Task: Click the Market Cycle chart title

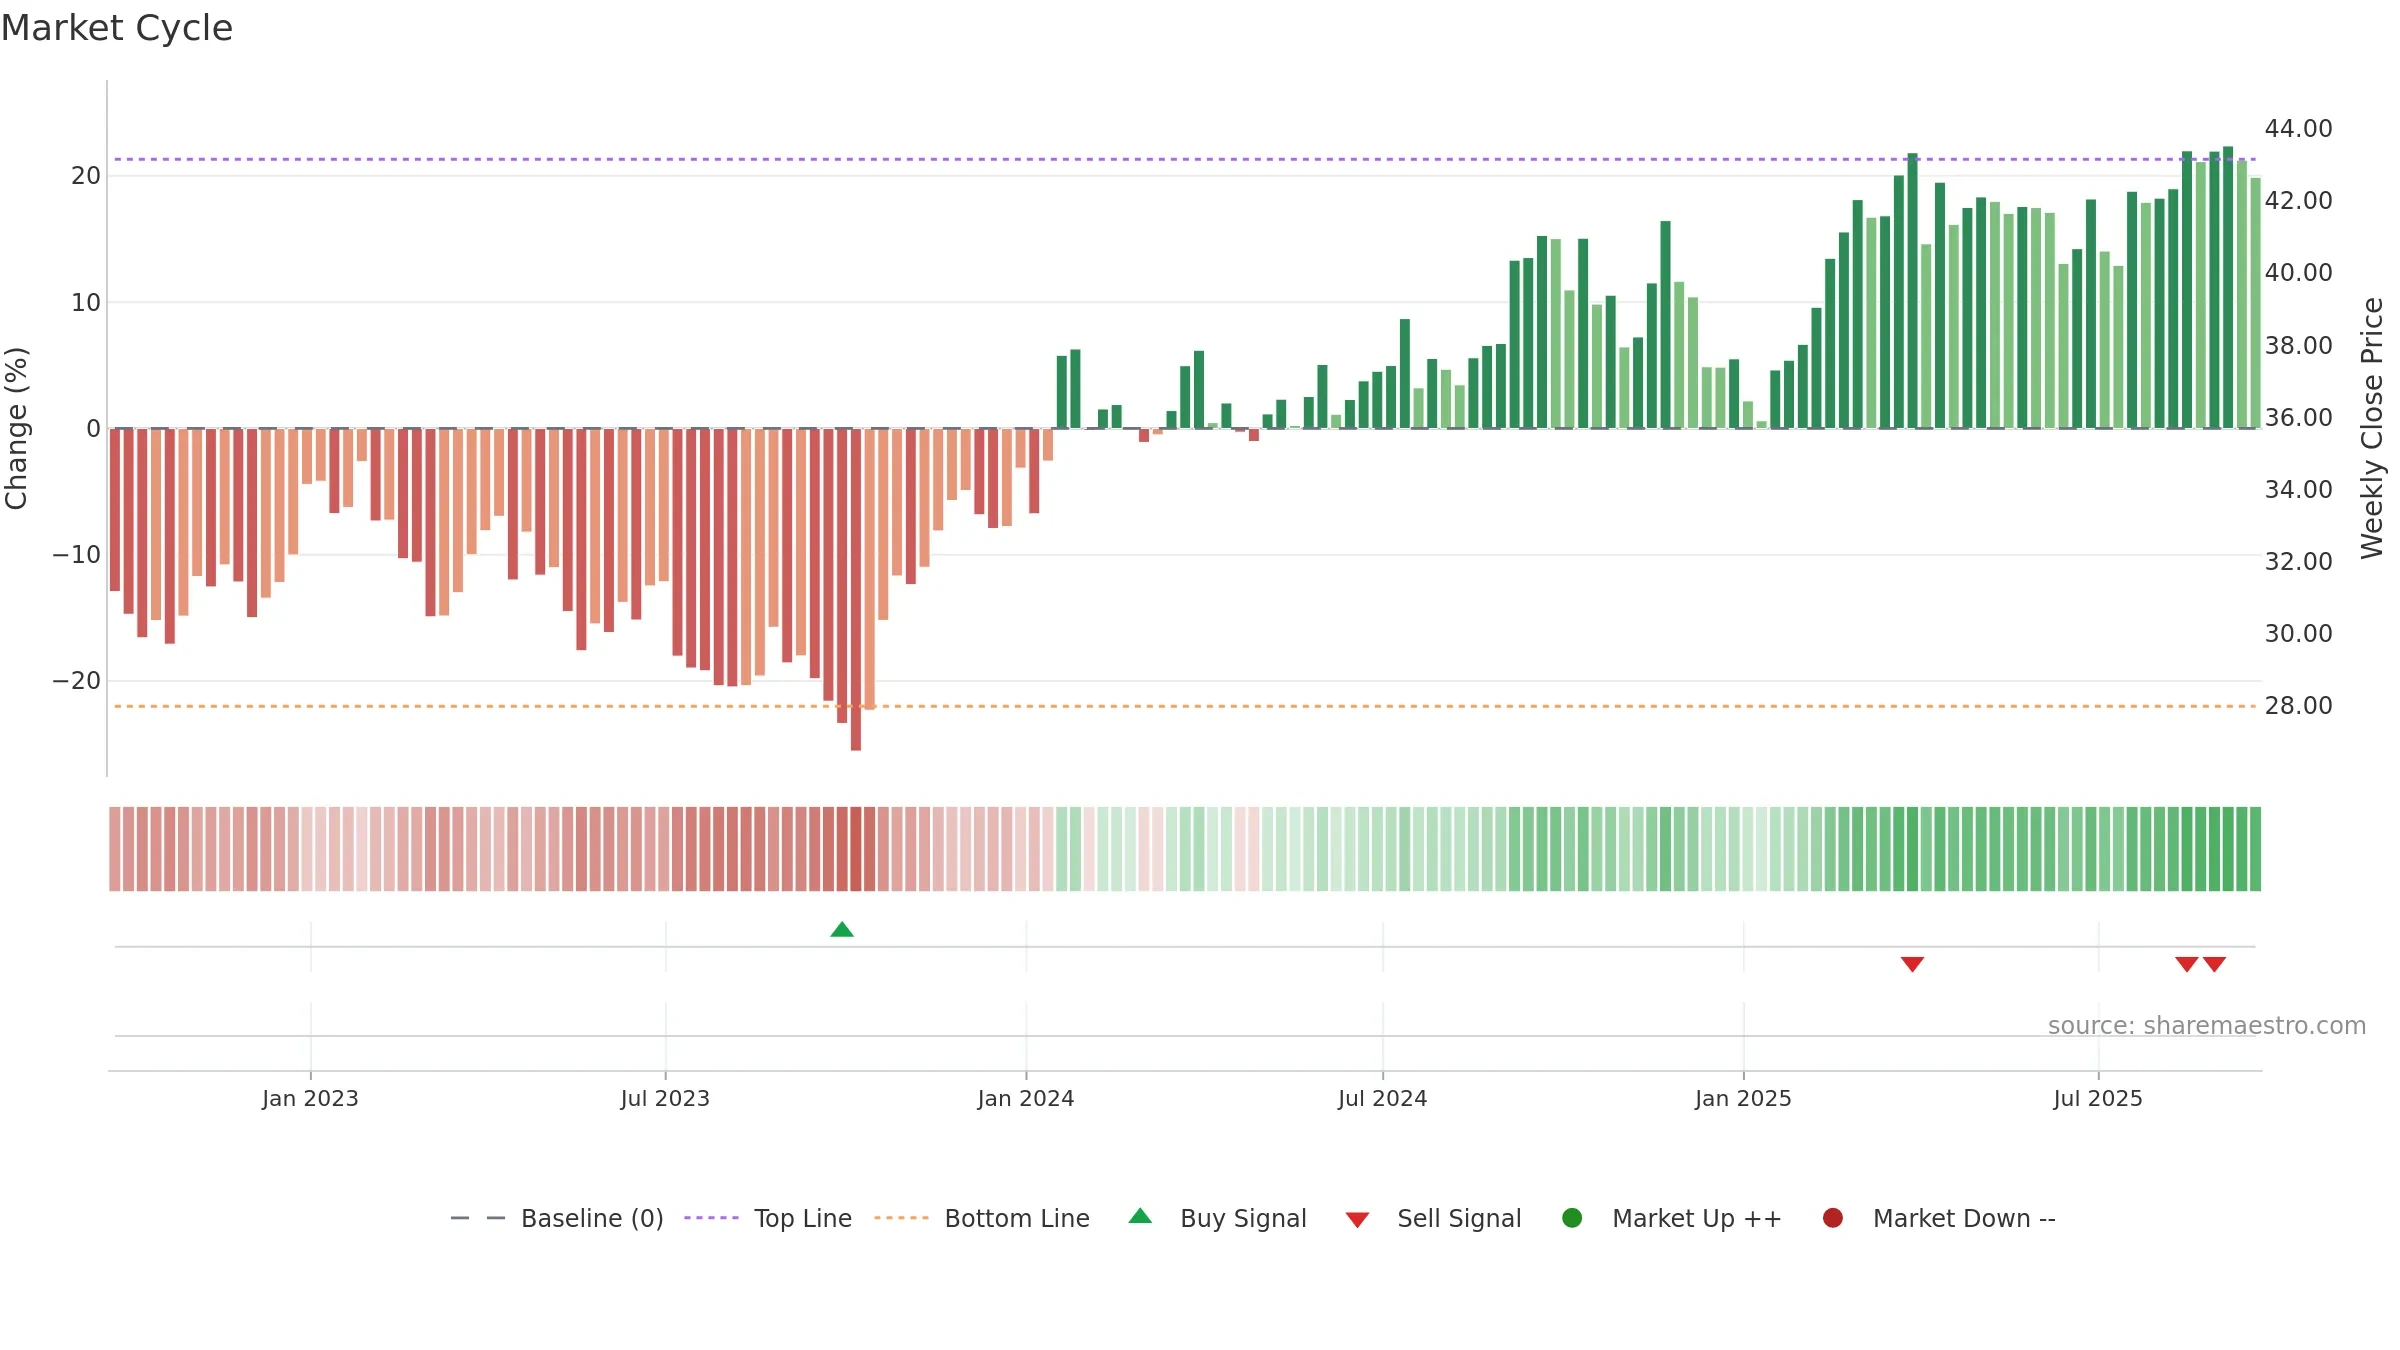Action: coord(117,28)
